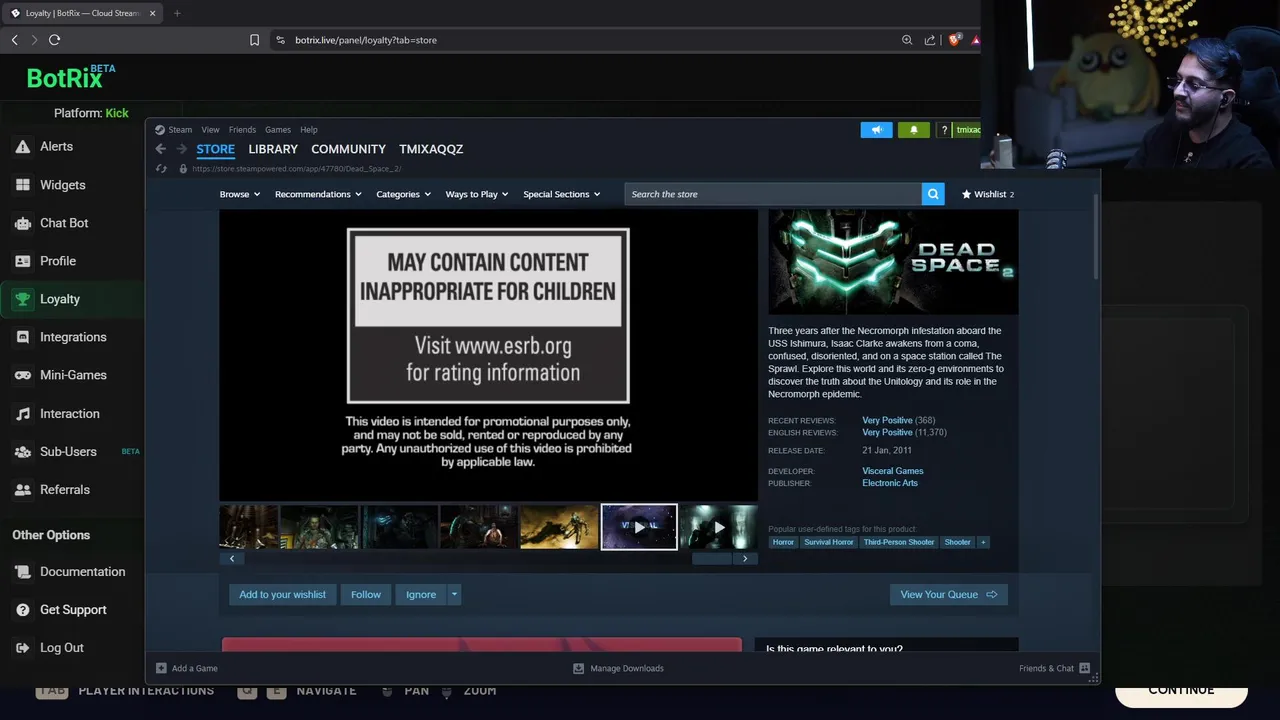Expand more tags with the plus button
The image size is (1280, 720).
(983, 542)
